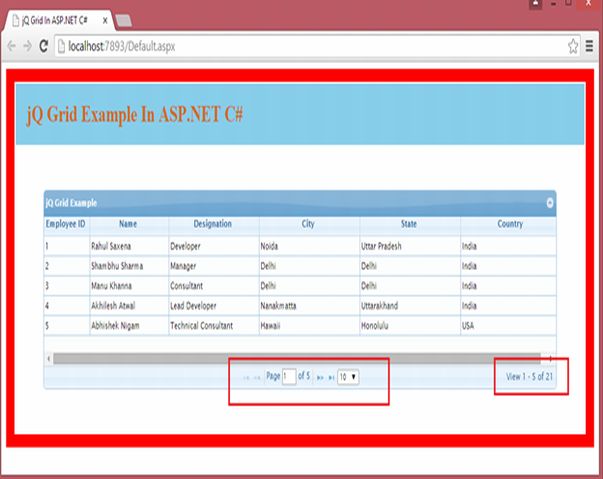Sort by Designation column header
603x479 pixels.
click(213, 224)
